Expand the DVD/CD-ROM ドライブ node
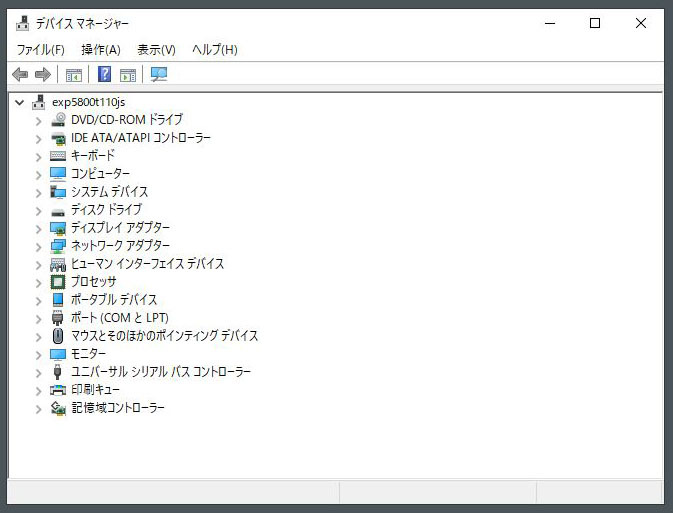This screenshot has width=673, height=513. coord(39,121)
